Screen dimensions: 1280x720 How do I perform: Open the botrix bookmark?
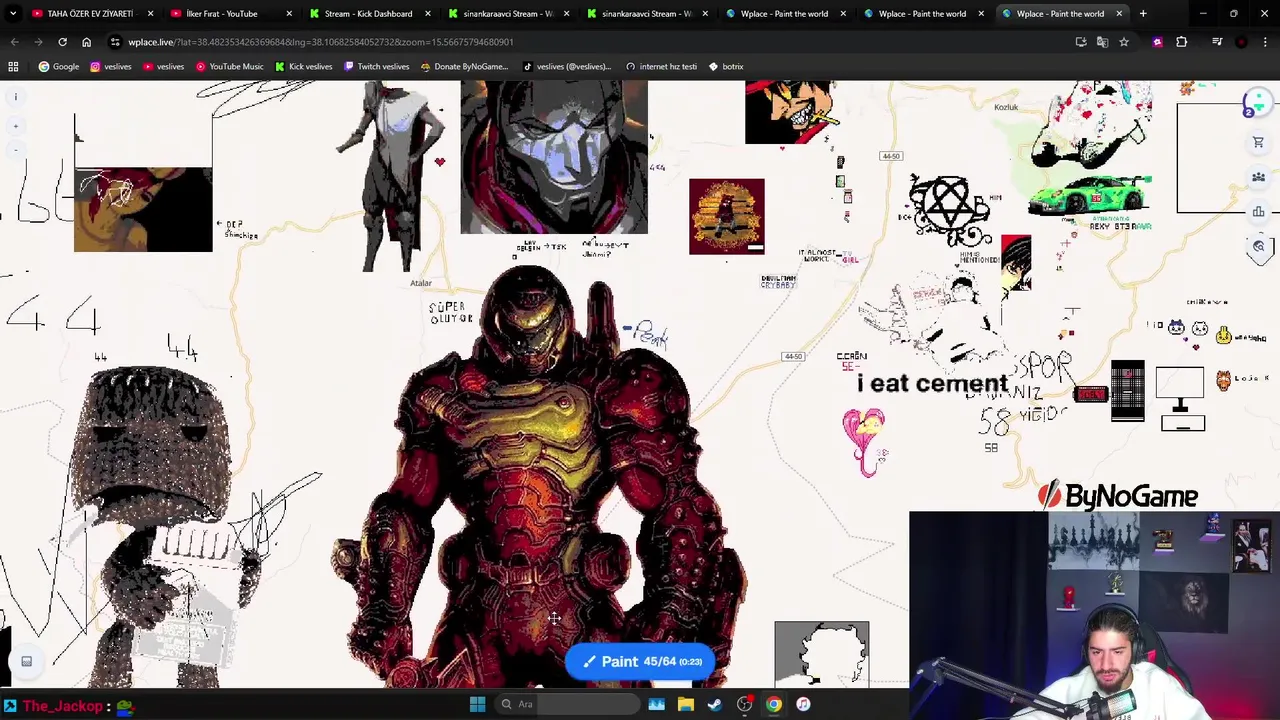[726, 66]
